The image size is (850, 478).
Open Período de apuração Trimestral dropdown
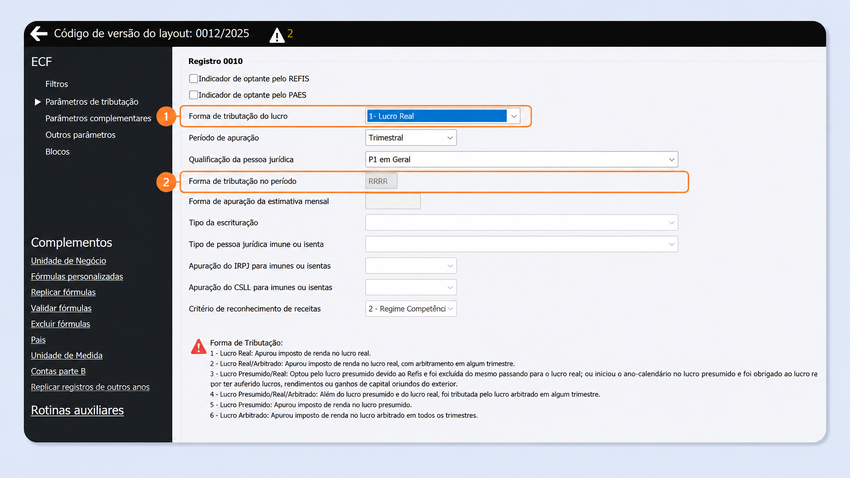[411, 138]
